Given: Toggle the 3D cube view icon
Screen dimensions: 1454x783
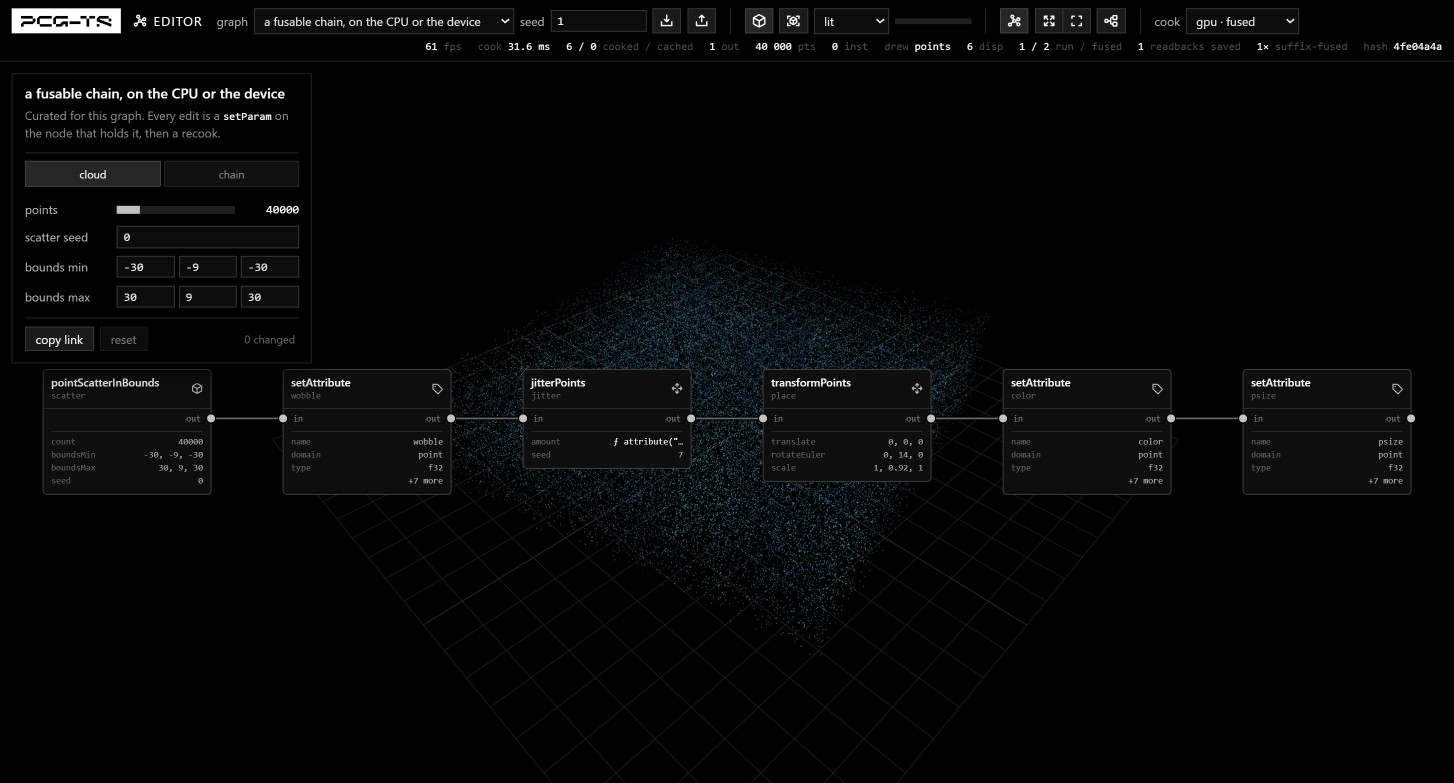Looking at the screenshot, I should pos(760,21).
